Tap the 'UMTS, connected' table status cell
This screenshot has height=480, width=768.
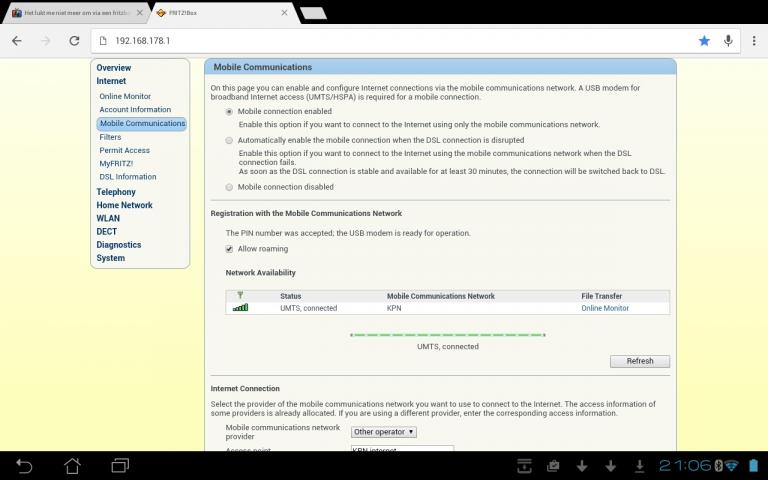click(309, 308)
